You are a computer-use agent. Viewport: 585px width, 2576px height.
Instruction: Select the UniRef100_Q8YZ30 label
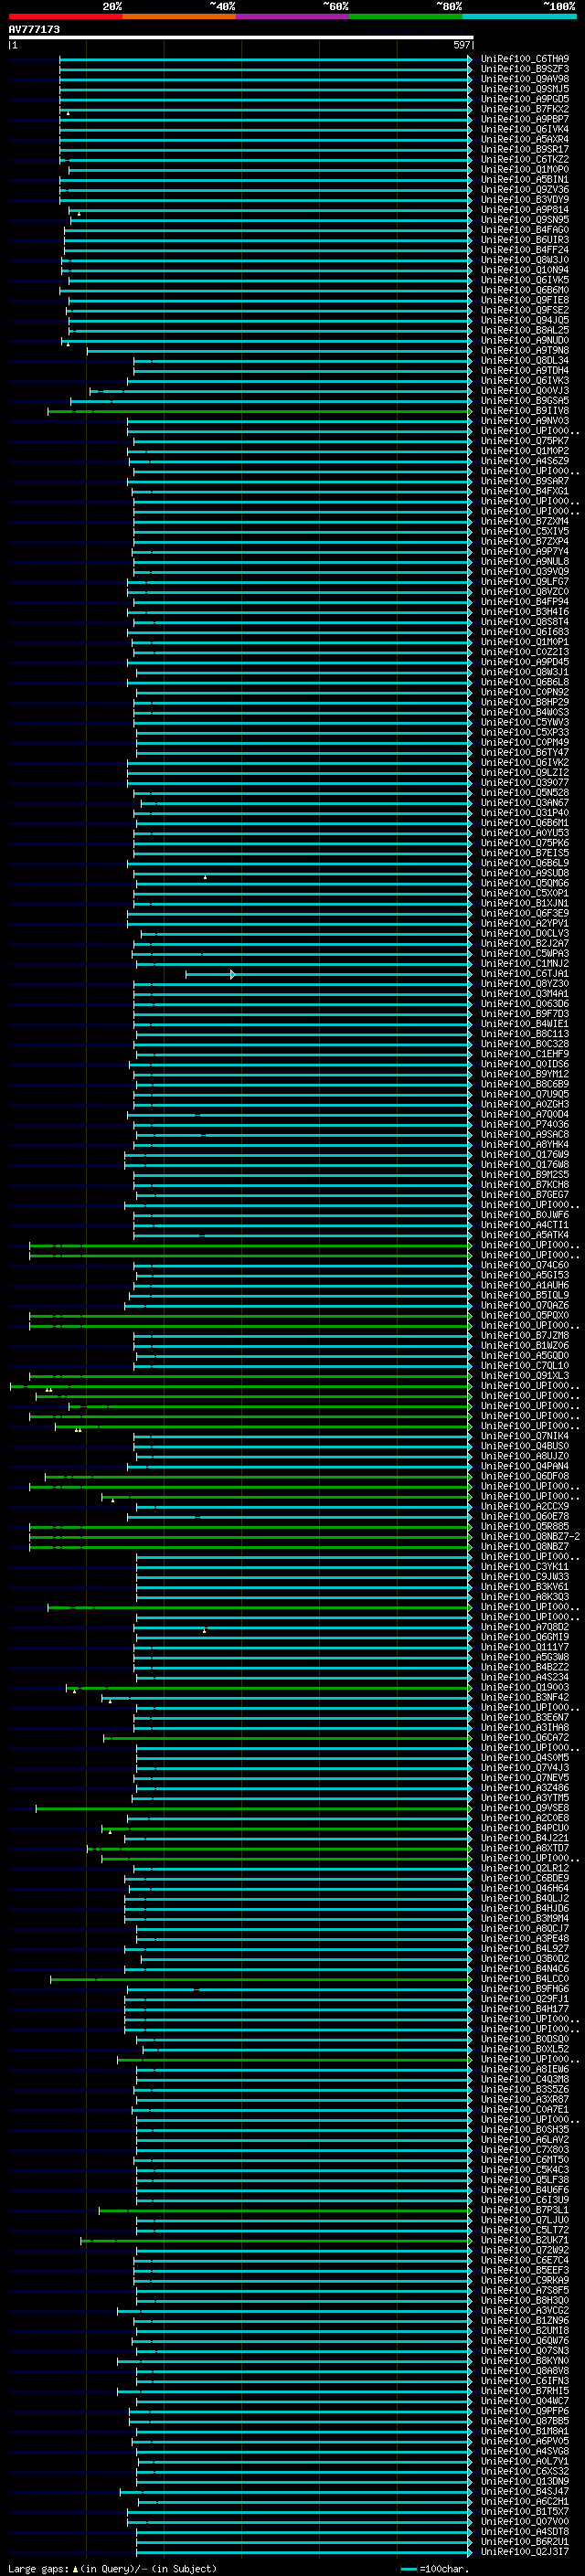(524, 983)
